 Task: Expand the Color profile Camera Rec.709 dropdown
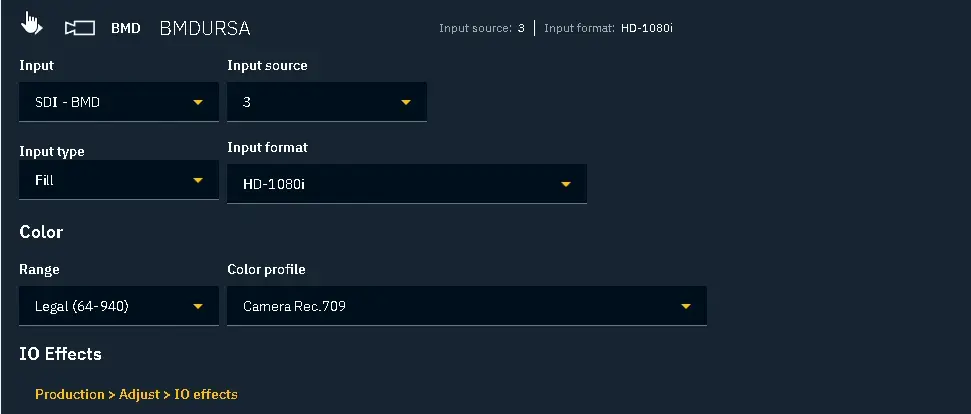tap(467, 306)
